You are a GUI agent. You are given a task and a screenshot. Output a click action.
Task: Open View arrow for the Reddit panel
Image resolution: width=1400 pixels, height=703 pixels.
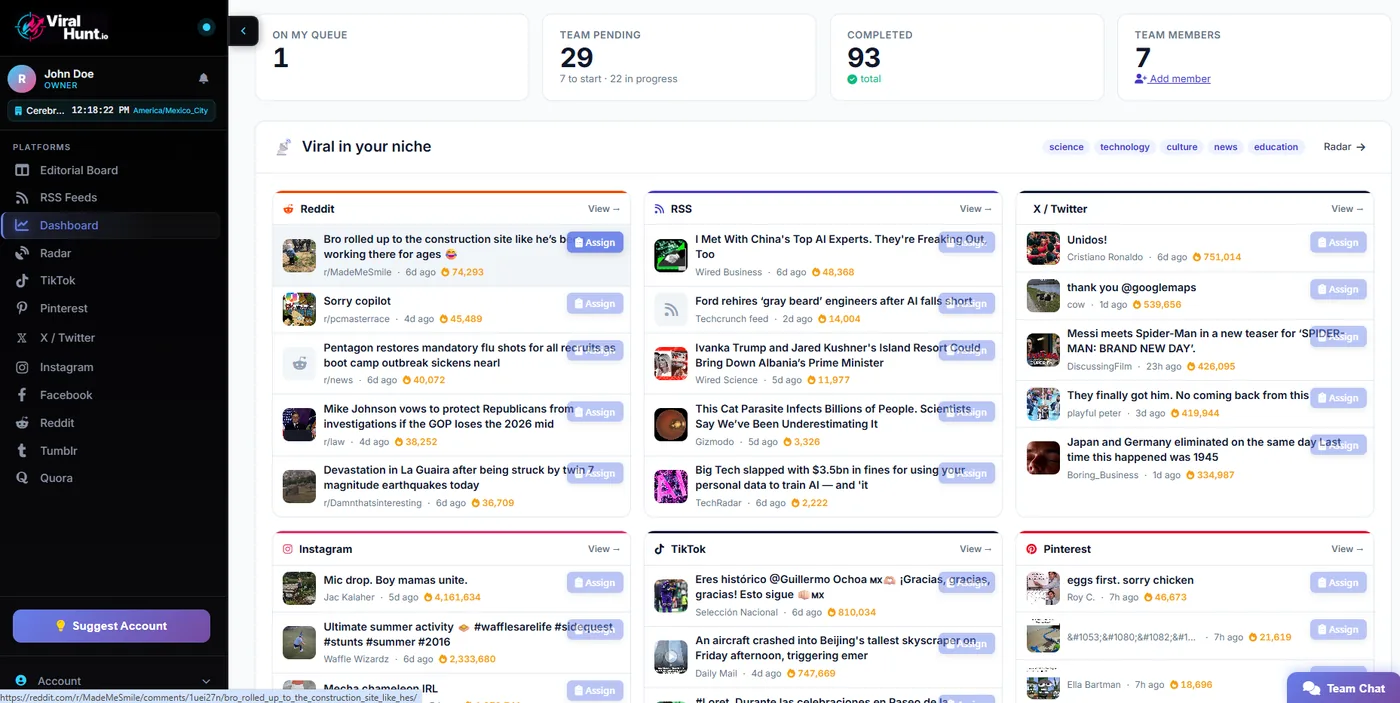[604, 209]
